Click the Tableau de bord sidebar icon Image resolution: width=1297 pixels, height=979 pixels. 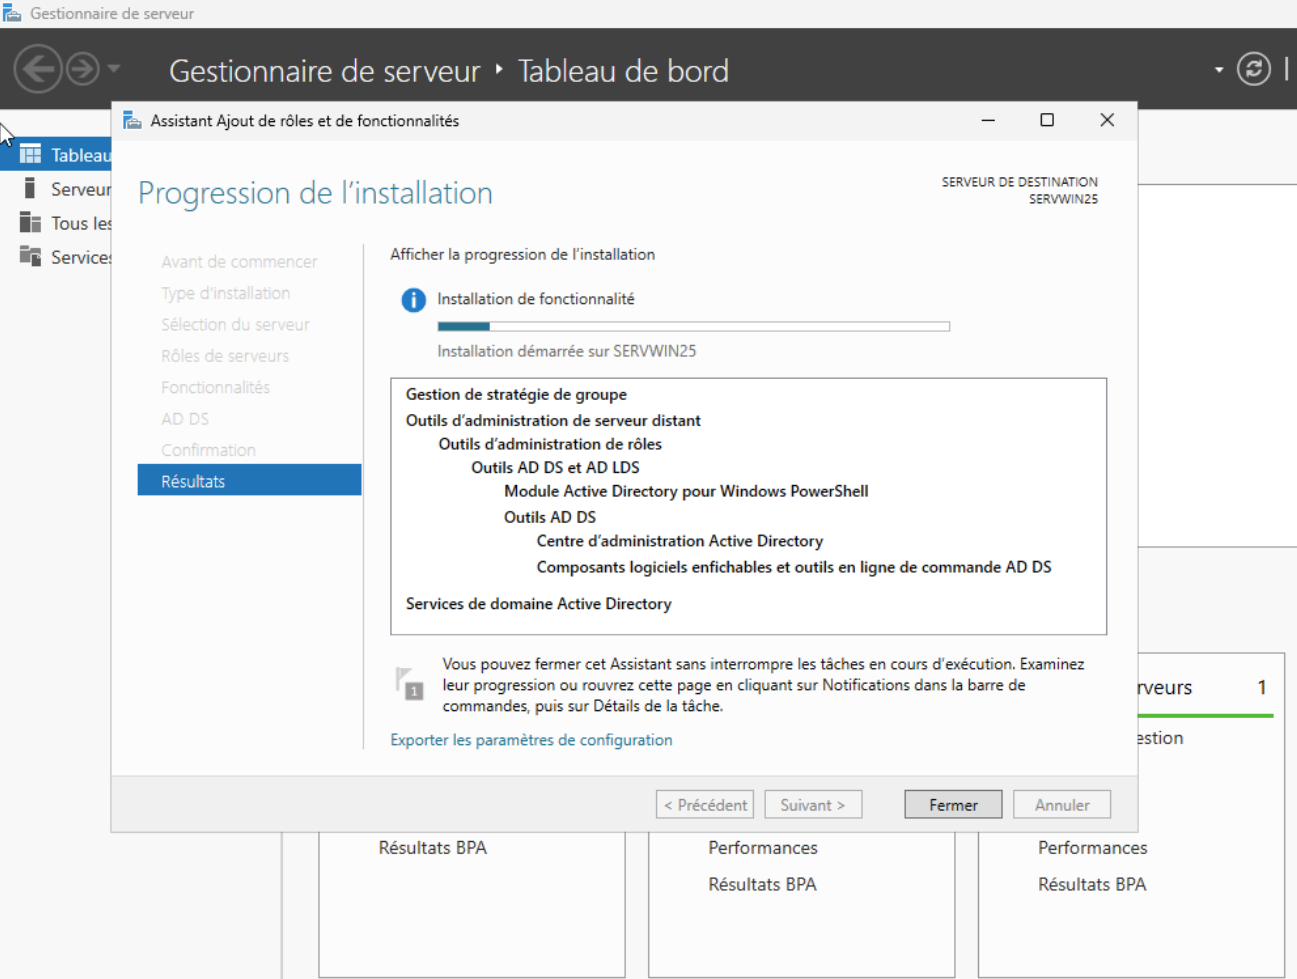pos(31,154)
